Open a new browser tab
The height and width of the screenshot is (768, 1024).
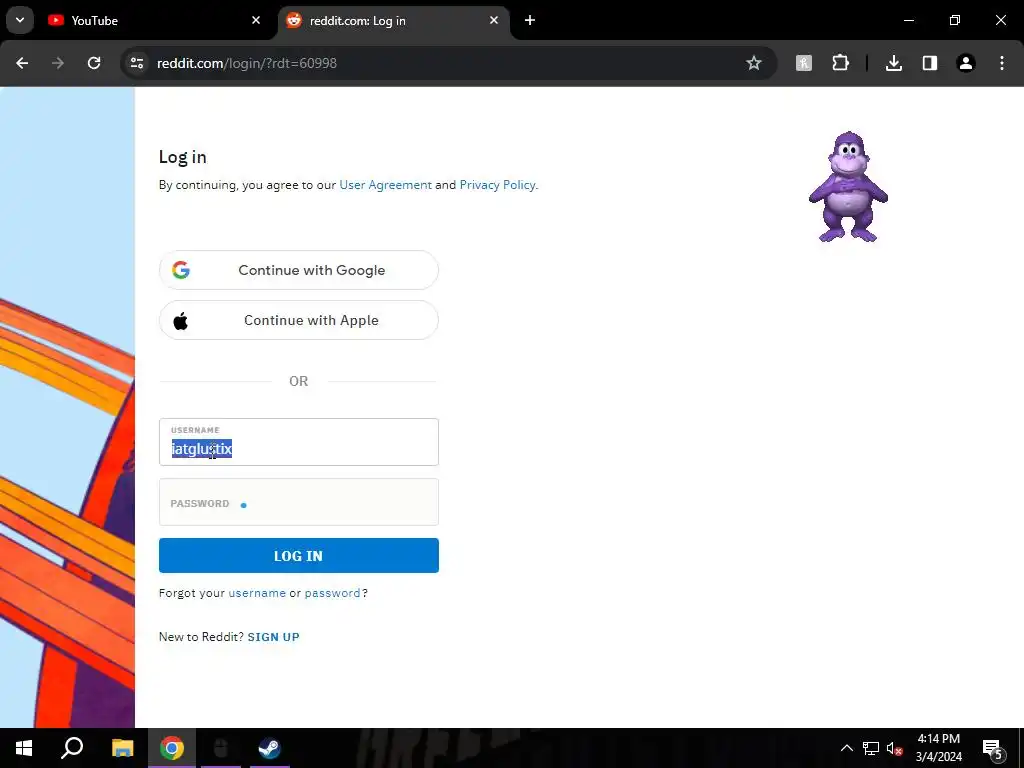pos(530,20)
